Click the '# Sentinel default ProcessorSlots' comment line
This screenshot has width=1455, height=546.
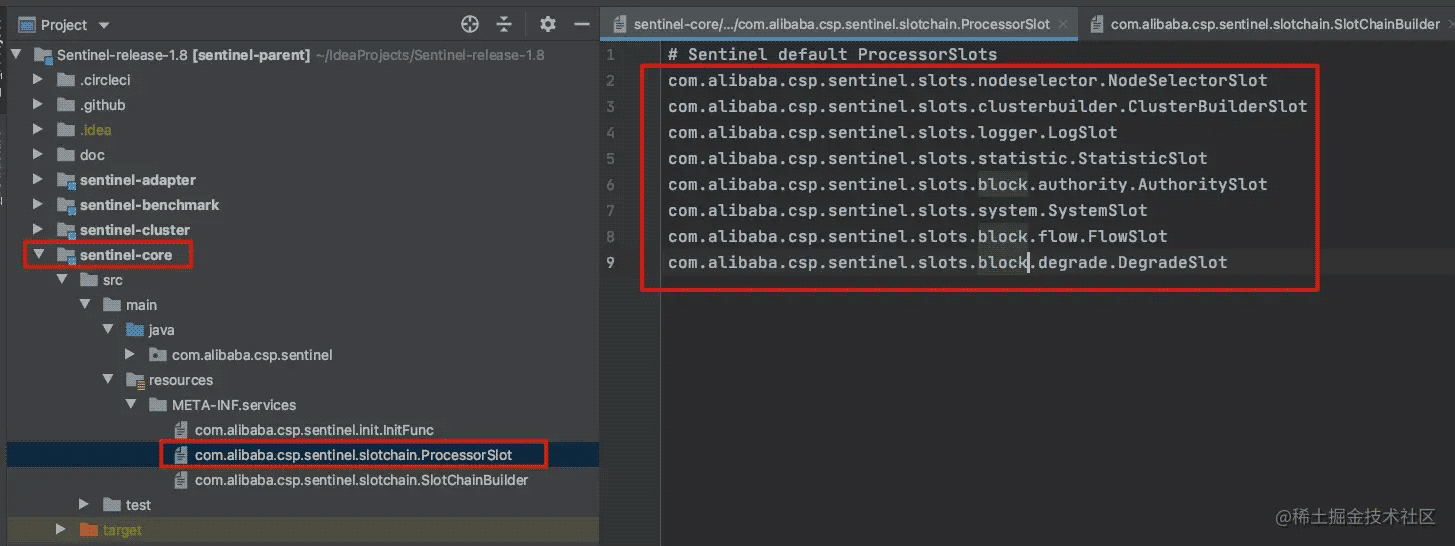pos(833,54)
